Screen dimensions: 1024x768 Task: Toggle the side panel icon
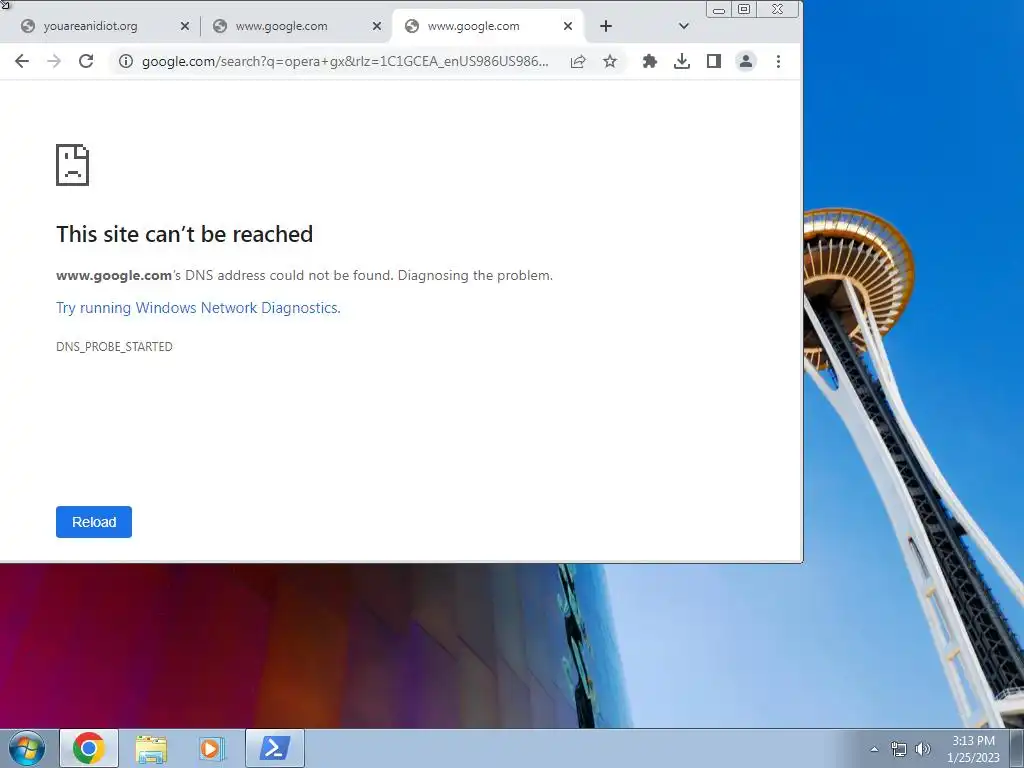[714, 61]
